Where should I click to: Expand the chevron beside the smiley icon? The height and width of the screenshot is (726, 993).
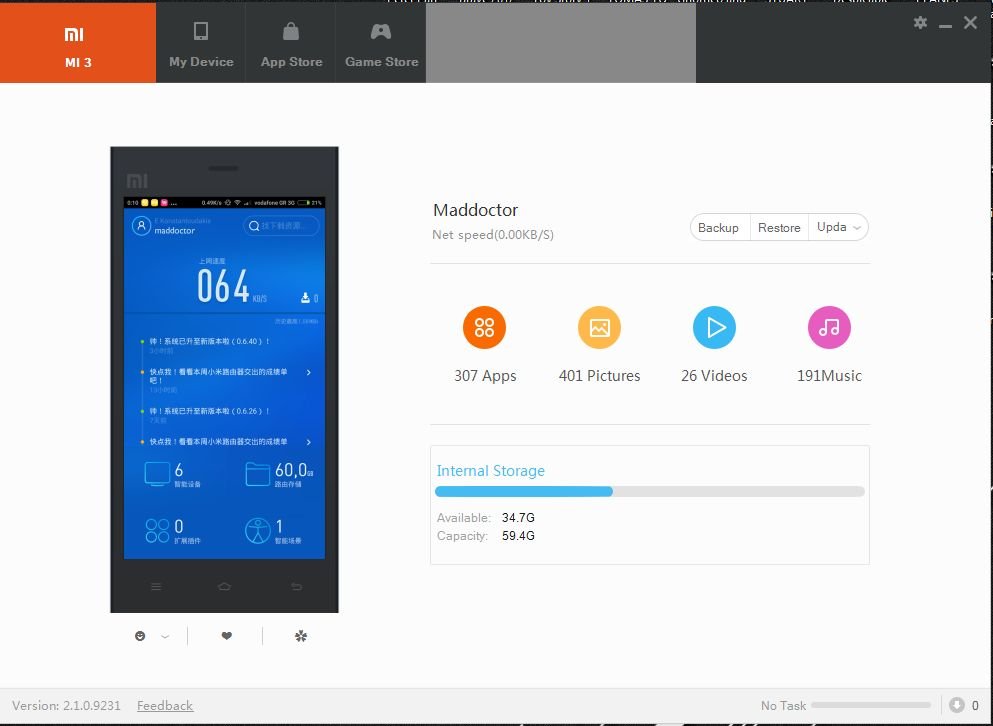click(x=165, y=636)
